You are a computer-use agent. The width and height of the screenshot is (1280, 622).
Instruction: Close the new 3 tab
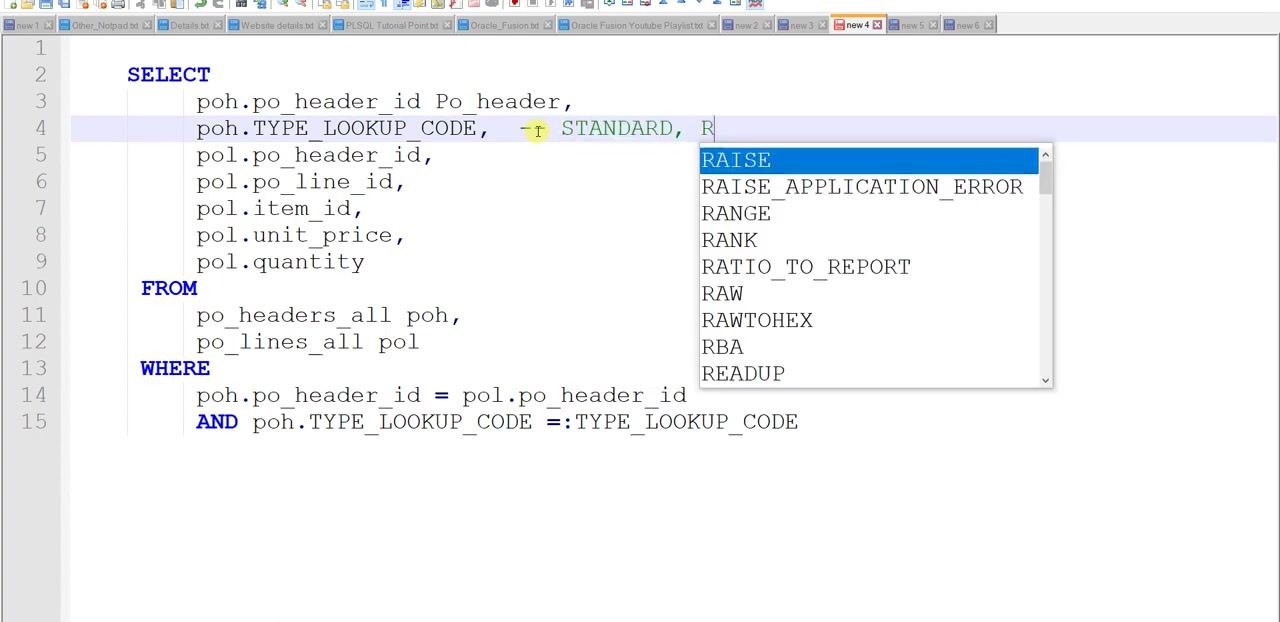pos(823,25)
